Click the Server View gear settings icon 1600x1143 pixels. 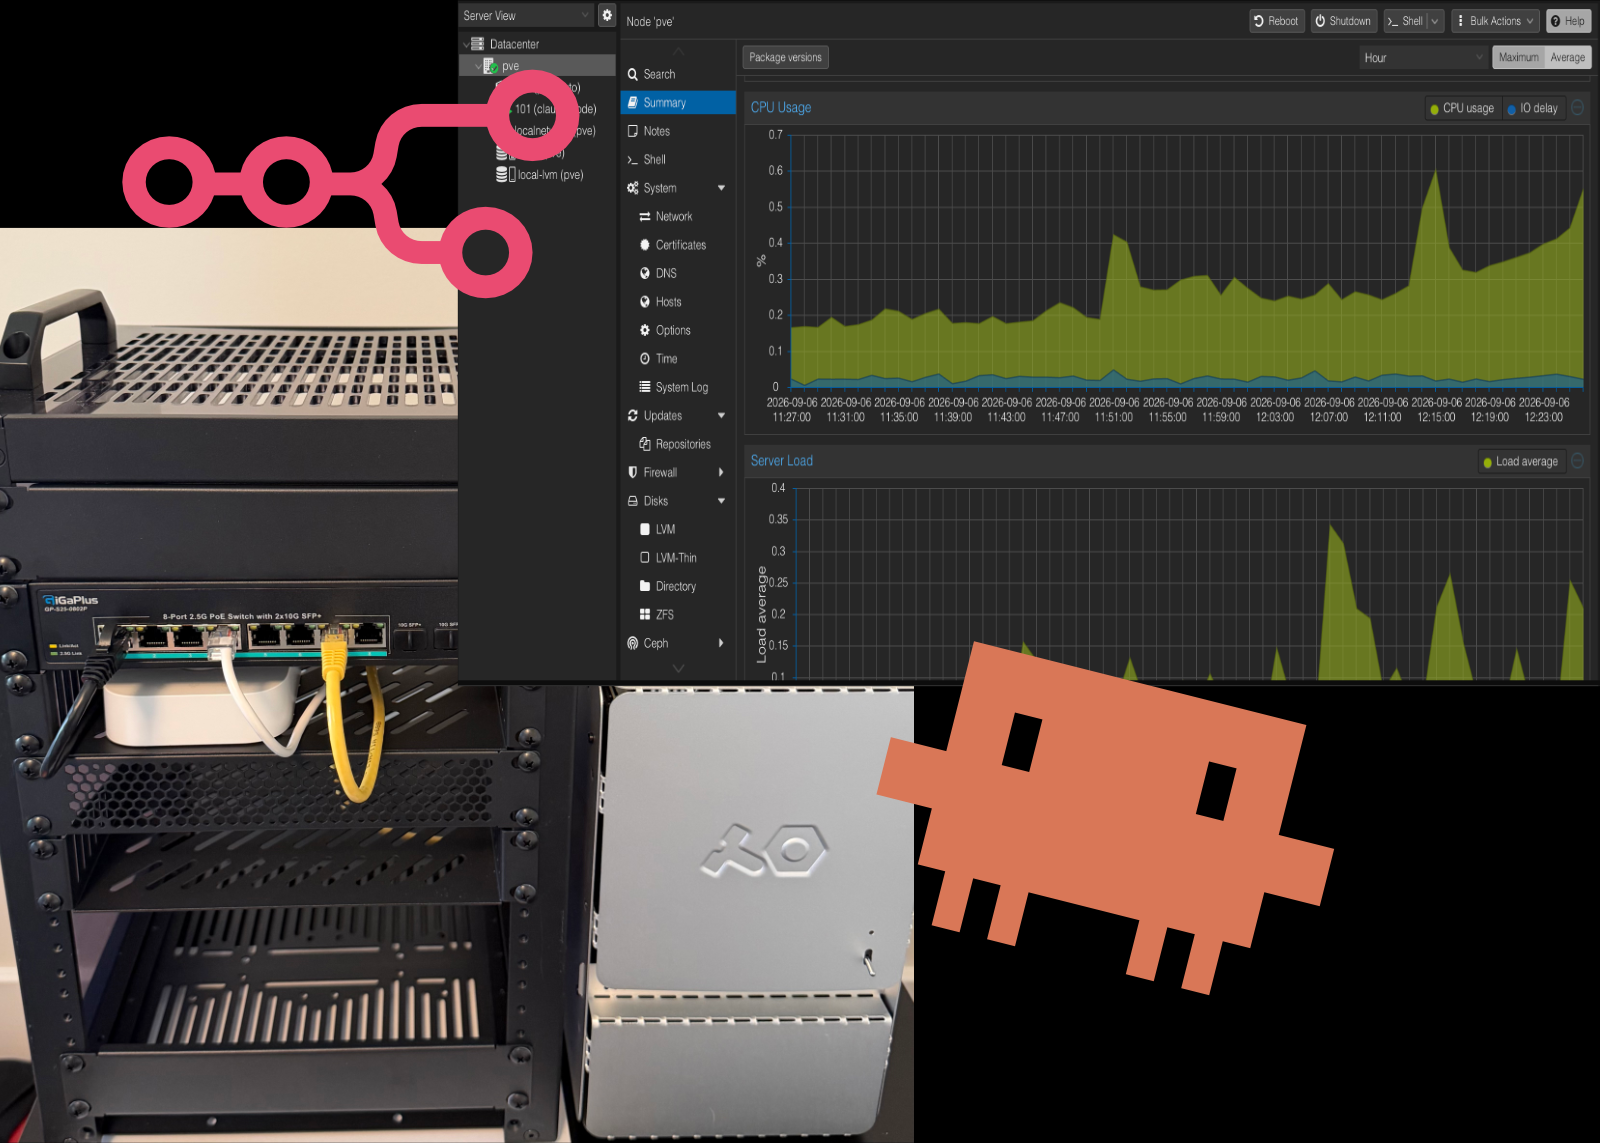tap(607, 15)
